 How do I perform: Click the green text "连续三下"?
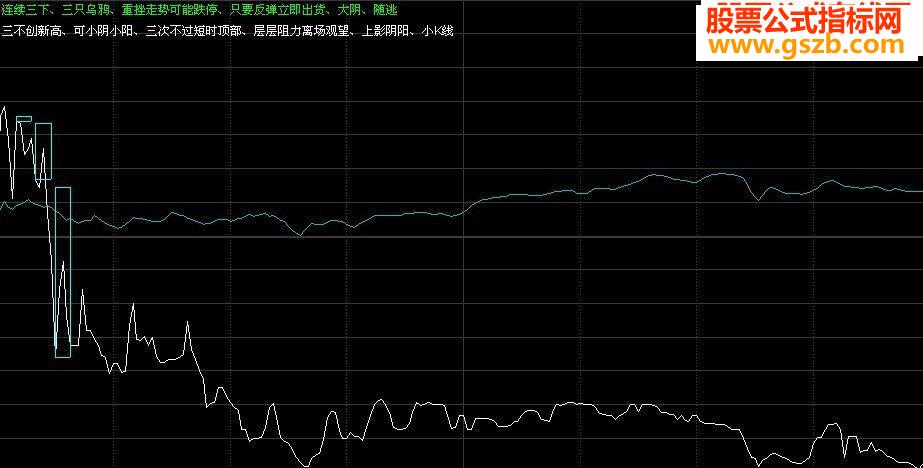pyautogui.click(x=26, y=10)
